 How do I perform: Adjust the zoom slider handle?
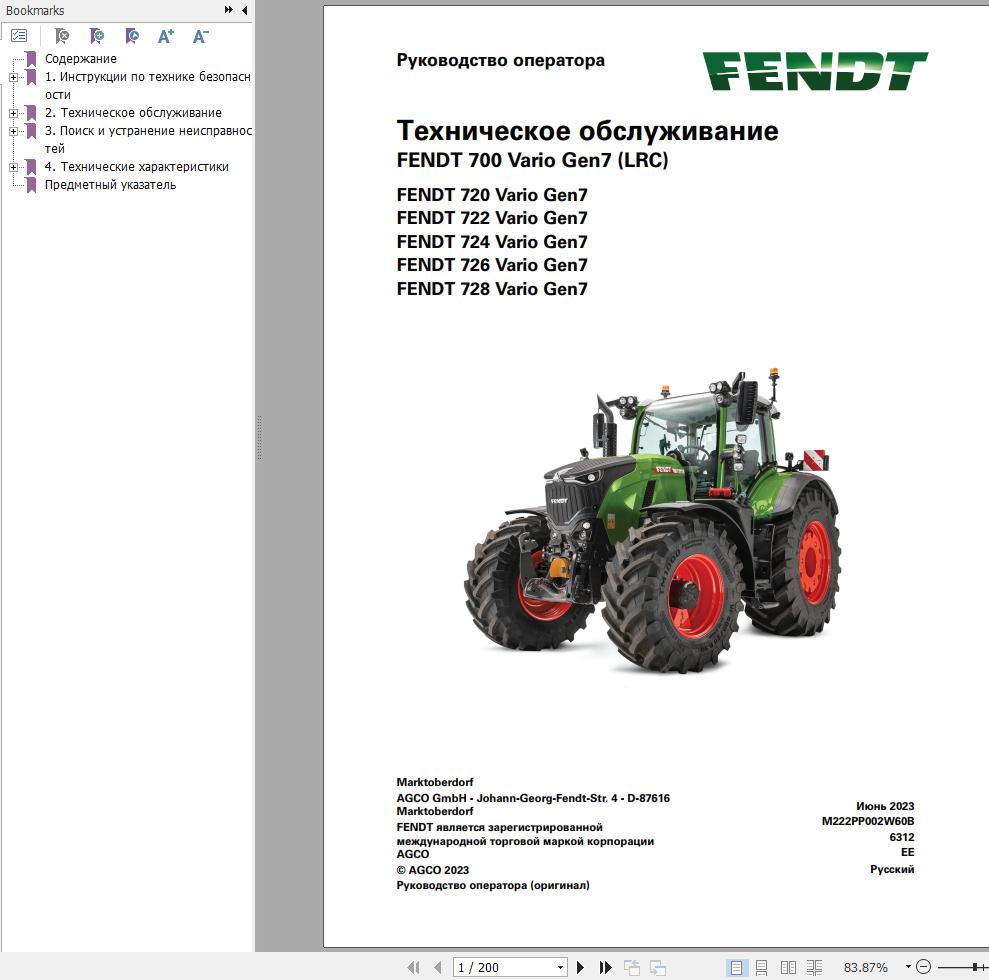(x=975, y=967)
